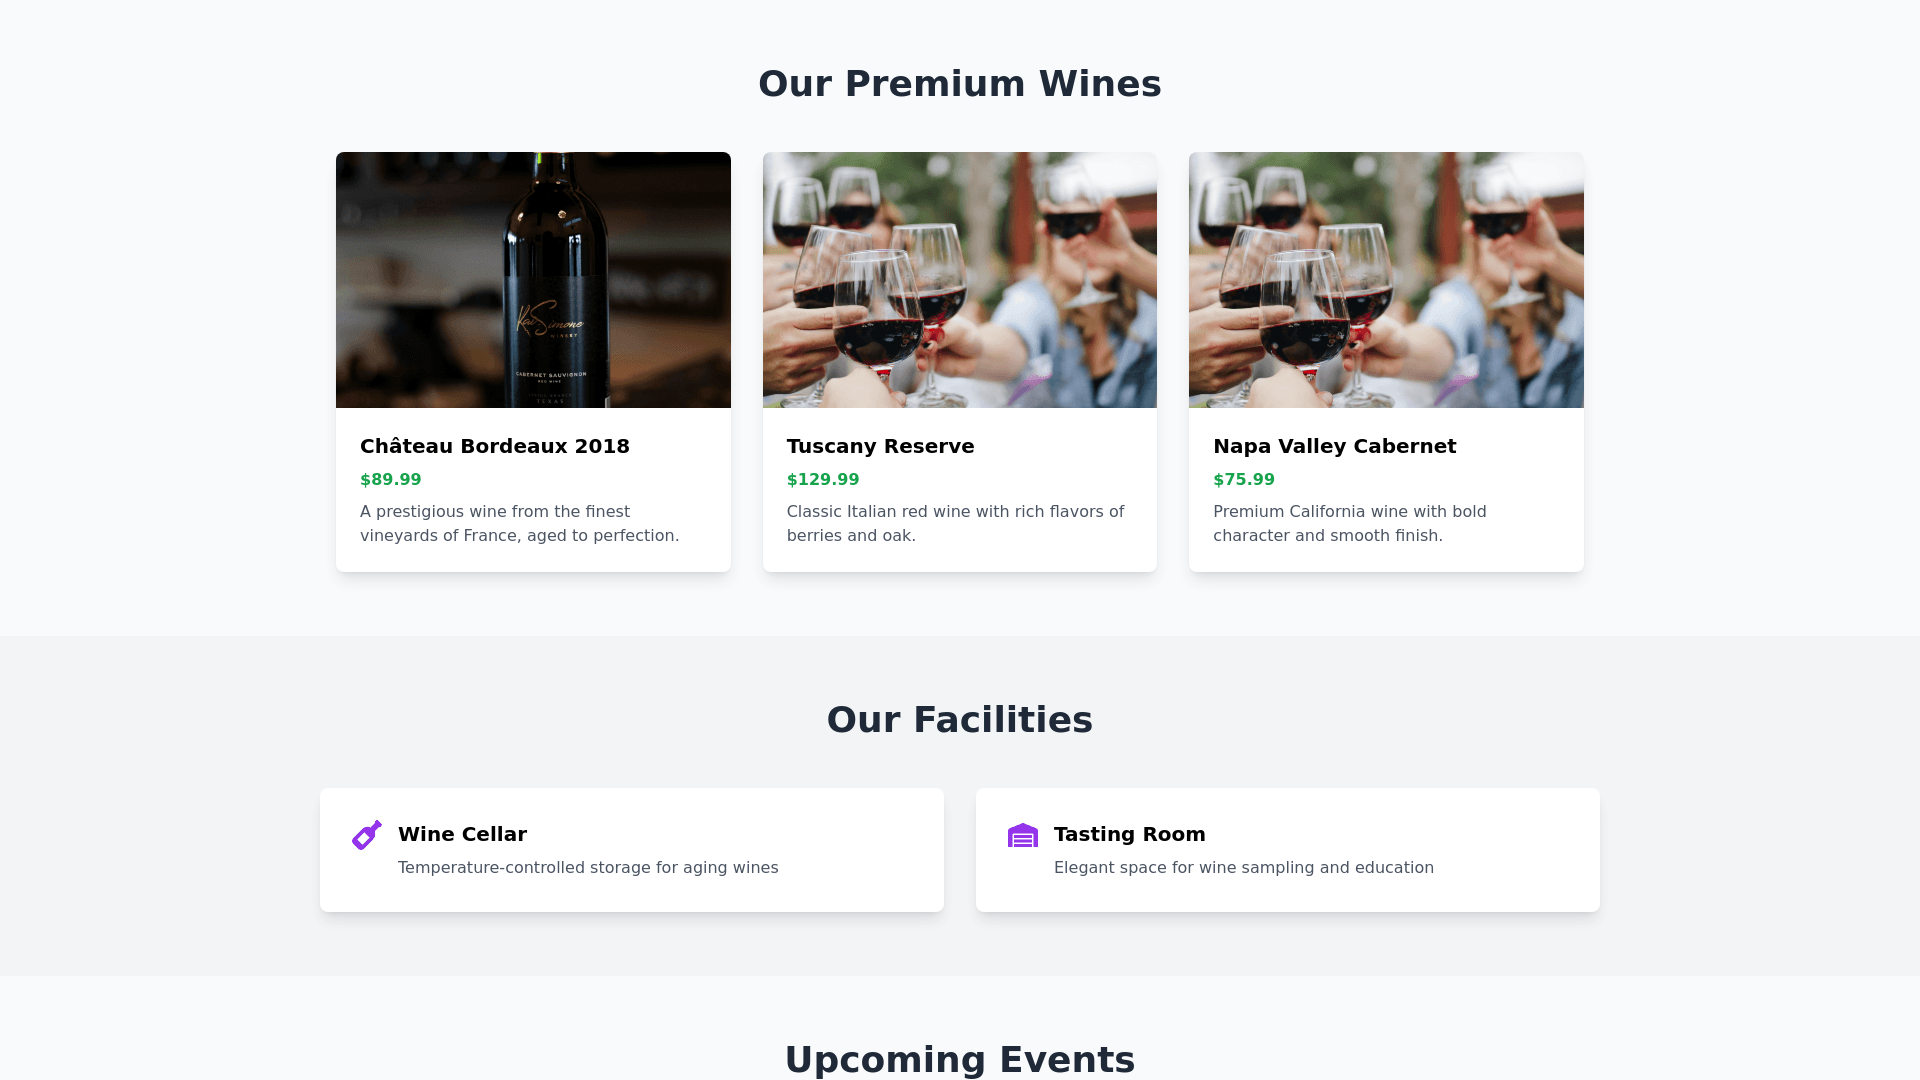The height and width of the screenshot is (1080, 1920).
Task: Click the Our Premium Wines heading
Action: [959, 84]
